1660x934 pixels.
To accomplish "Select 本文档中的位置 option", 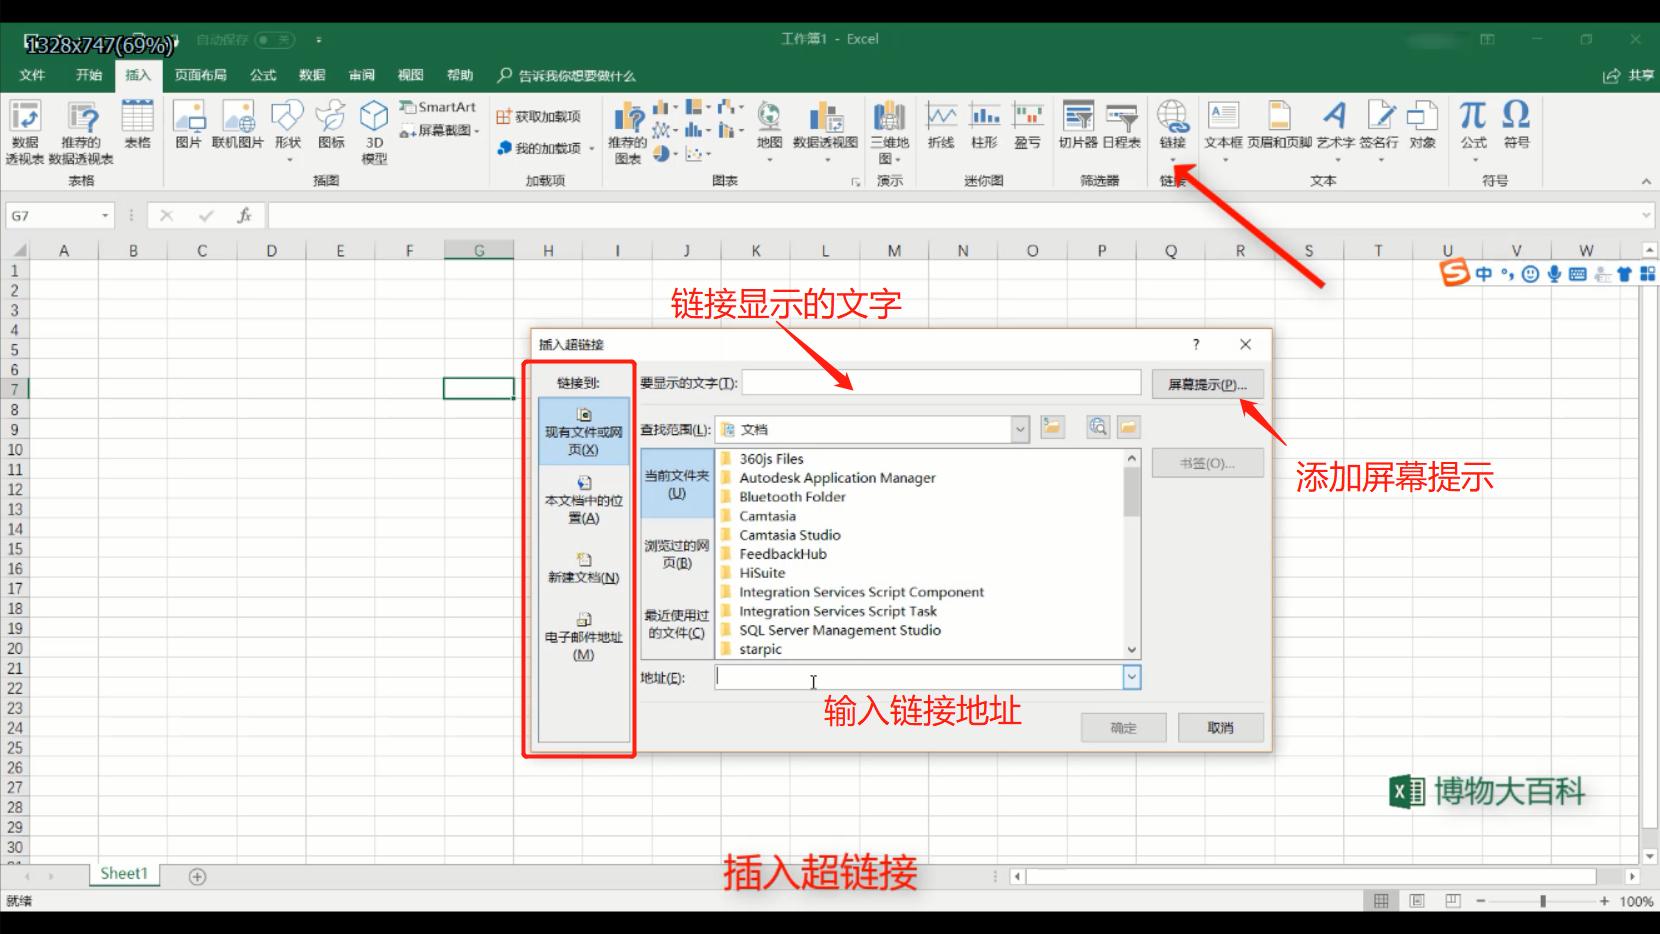I will [583, 502].
